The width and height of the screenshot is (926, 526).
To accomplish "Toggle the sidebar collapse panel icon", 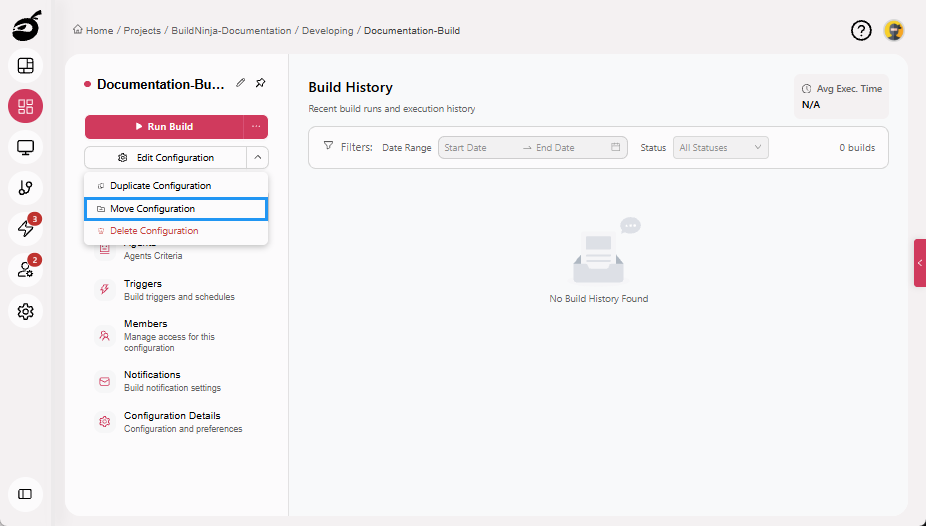I will (x=25, y=494).
